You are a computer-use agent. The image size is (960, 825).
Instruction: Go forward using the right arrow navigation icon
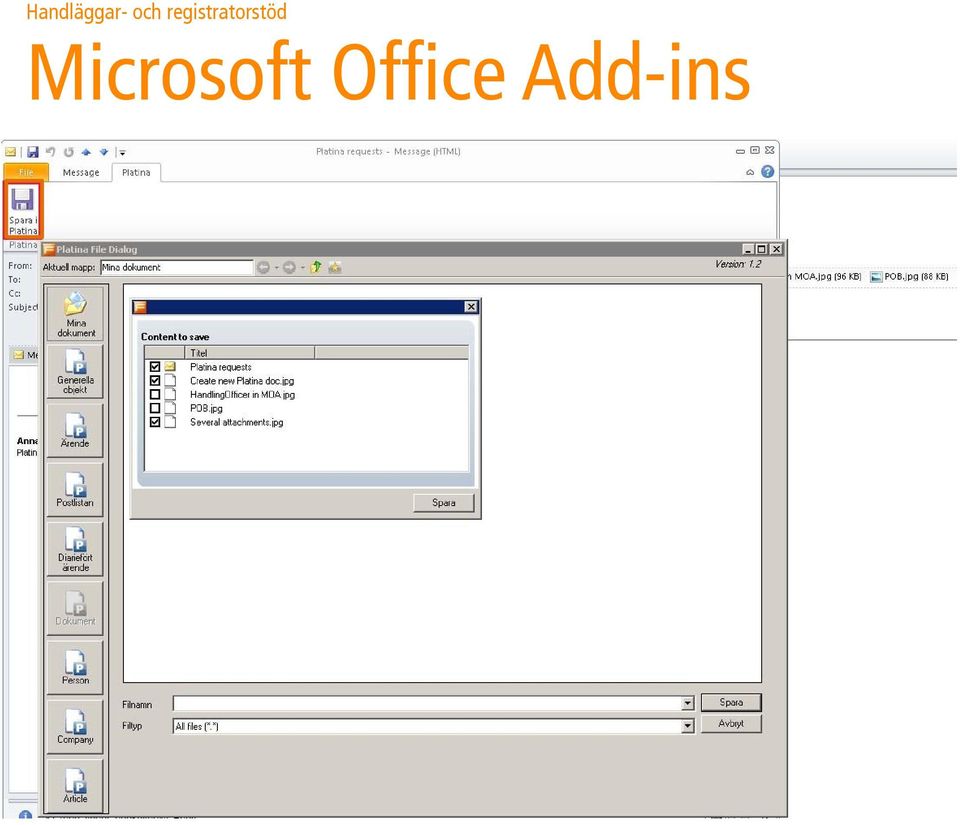289,267
